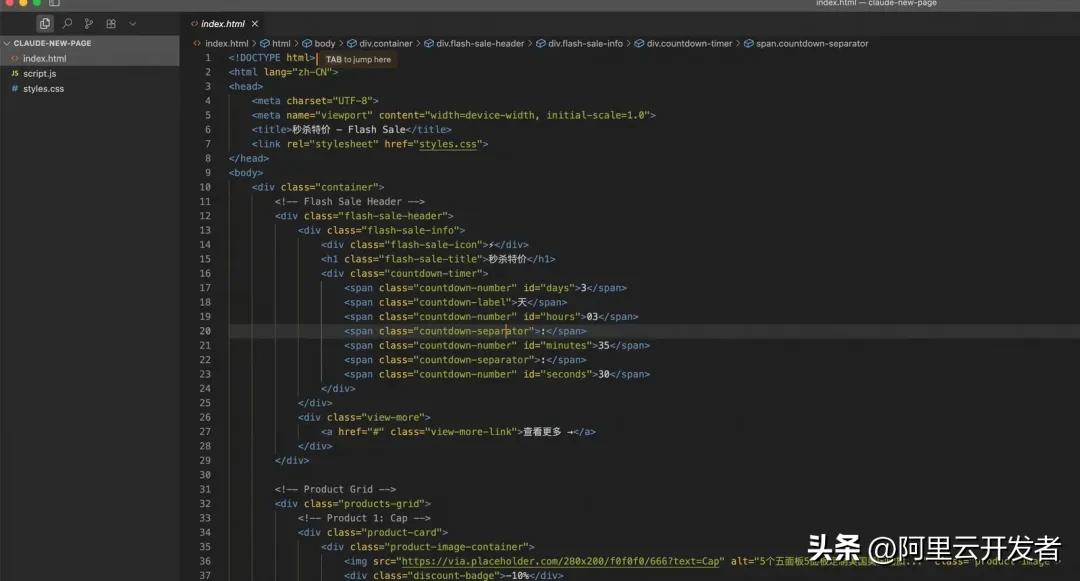Follow the via.placeholder.com image URL link
The width and height of the screenshot is (1080, 581).
[x=560, y=561]
